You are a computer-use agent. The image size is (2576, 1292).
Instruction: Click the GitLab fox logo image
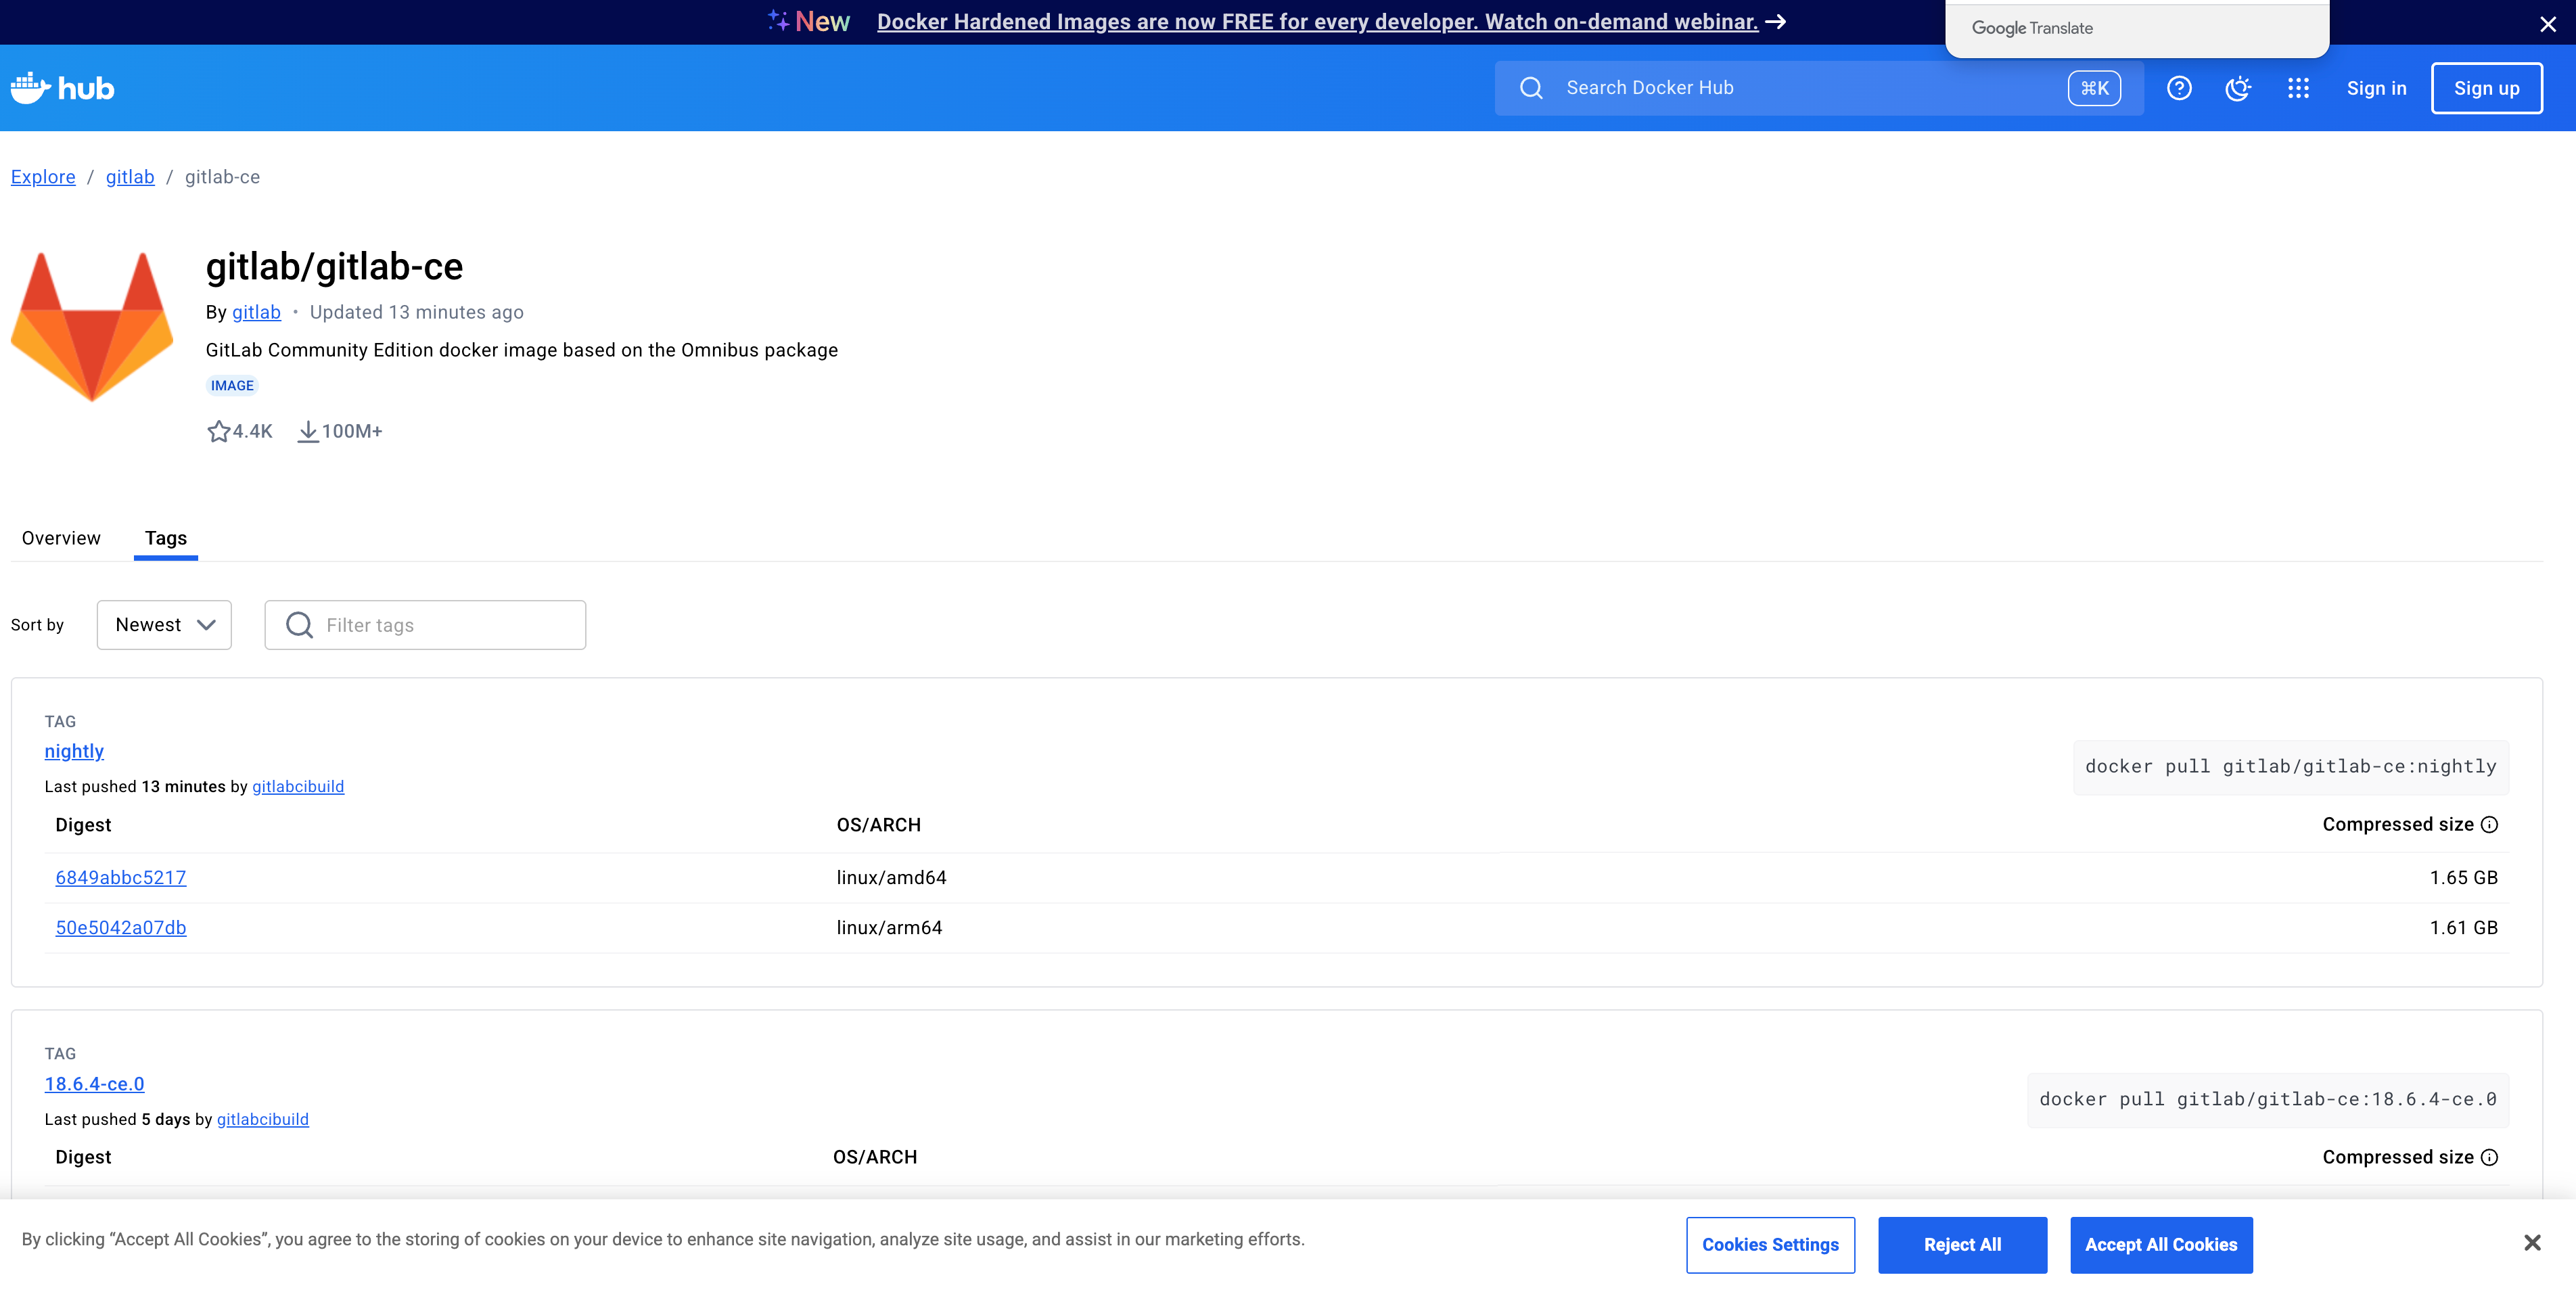point(92,326)
